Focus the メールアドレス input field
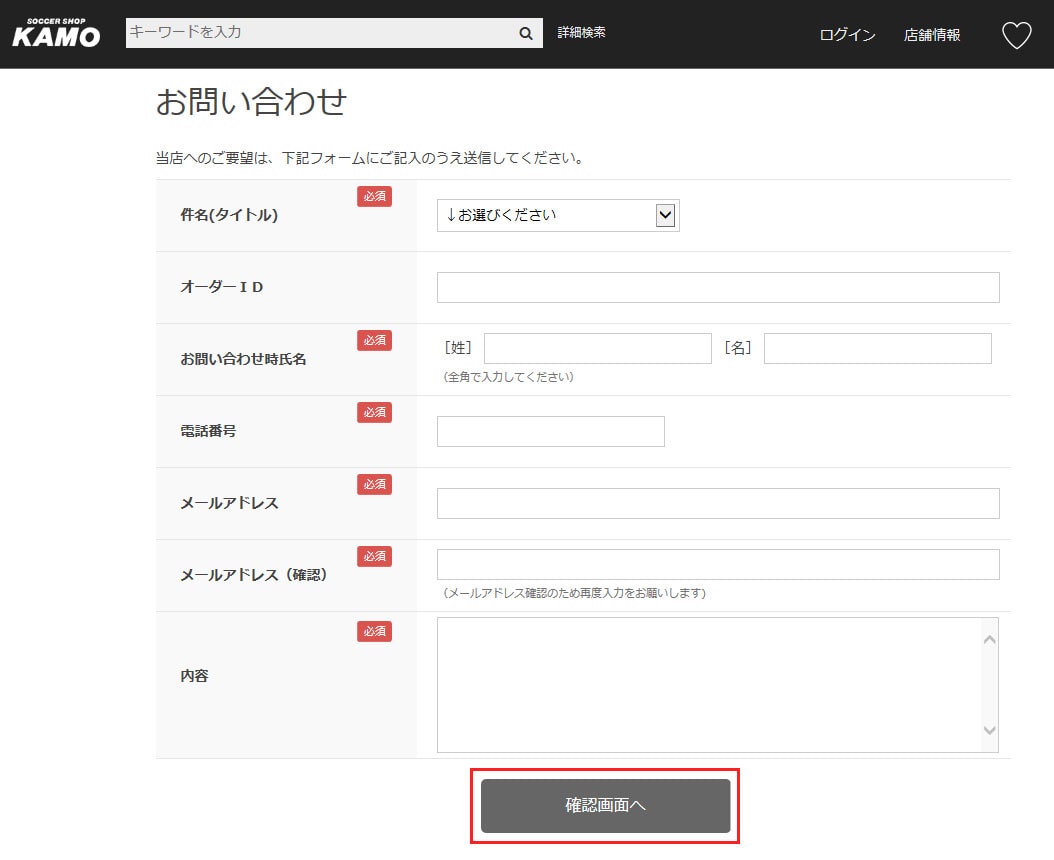Viewport: 1054px width, 860px height. (x=718, y=503)
